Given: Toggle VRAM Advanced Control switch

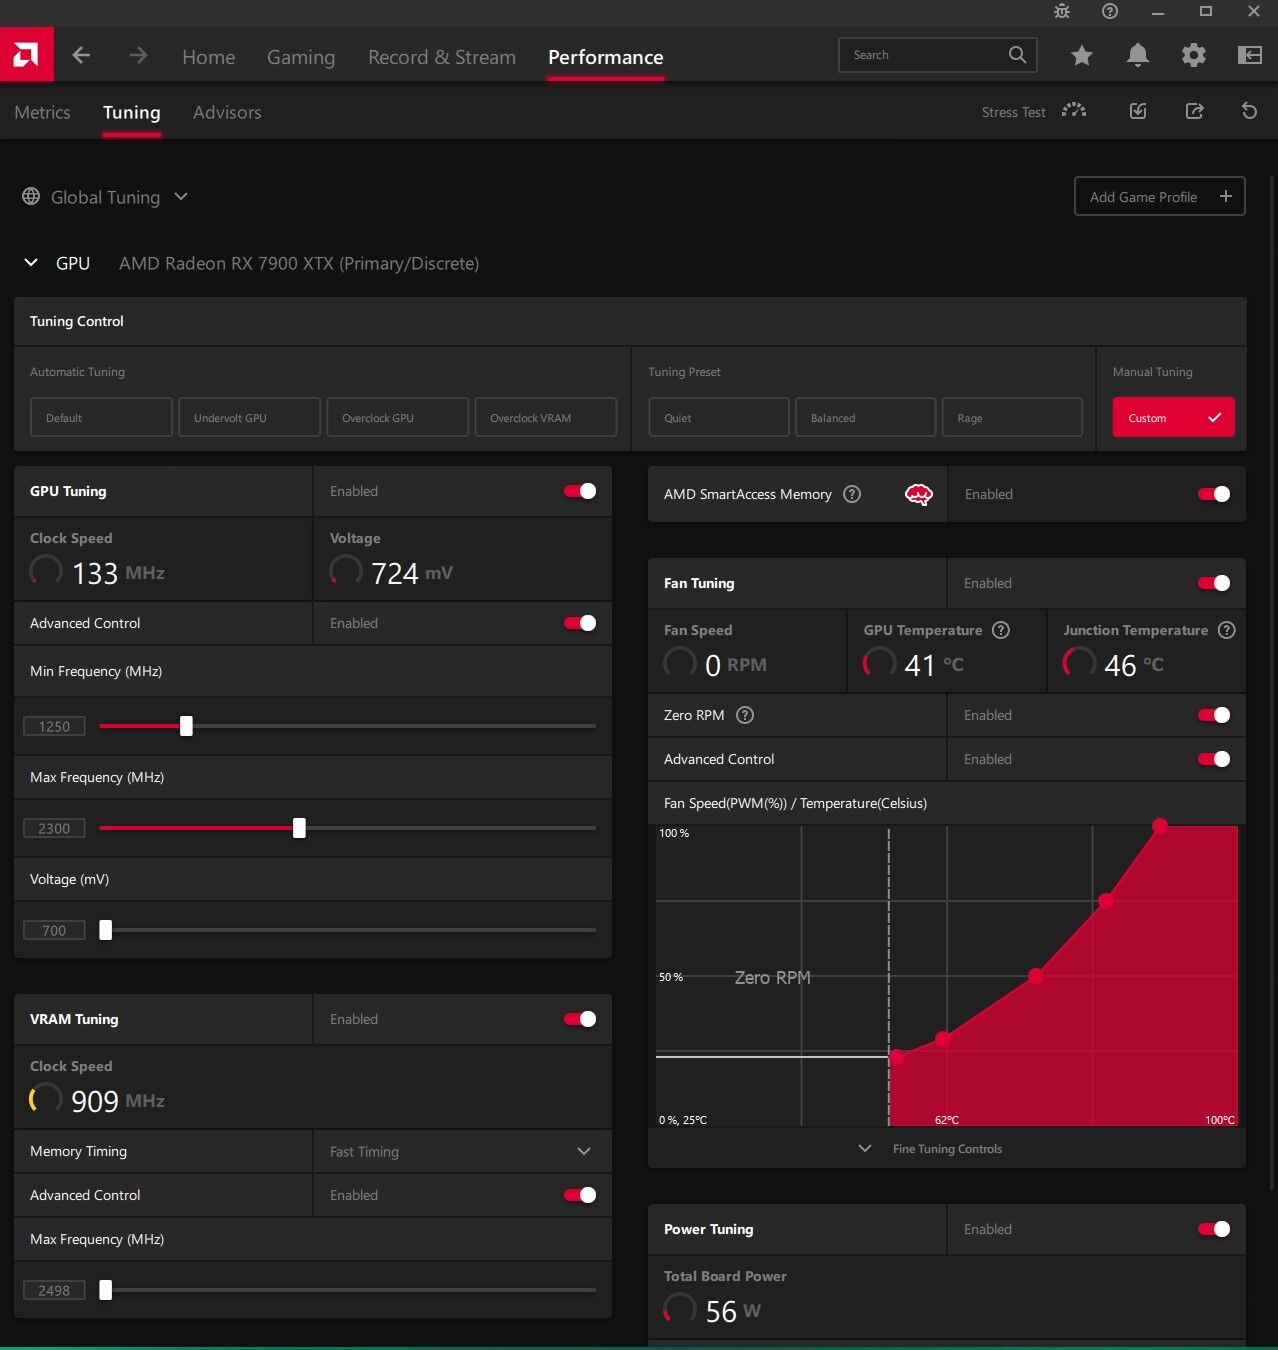Looking at the screenshot, I should point(580,1195).
